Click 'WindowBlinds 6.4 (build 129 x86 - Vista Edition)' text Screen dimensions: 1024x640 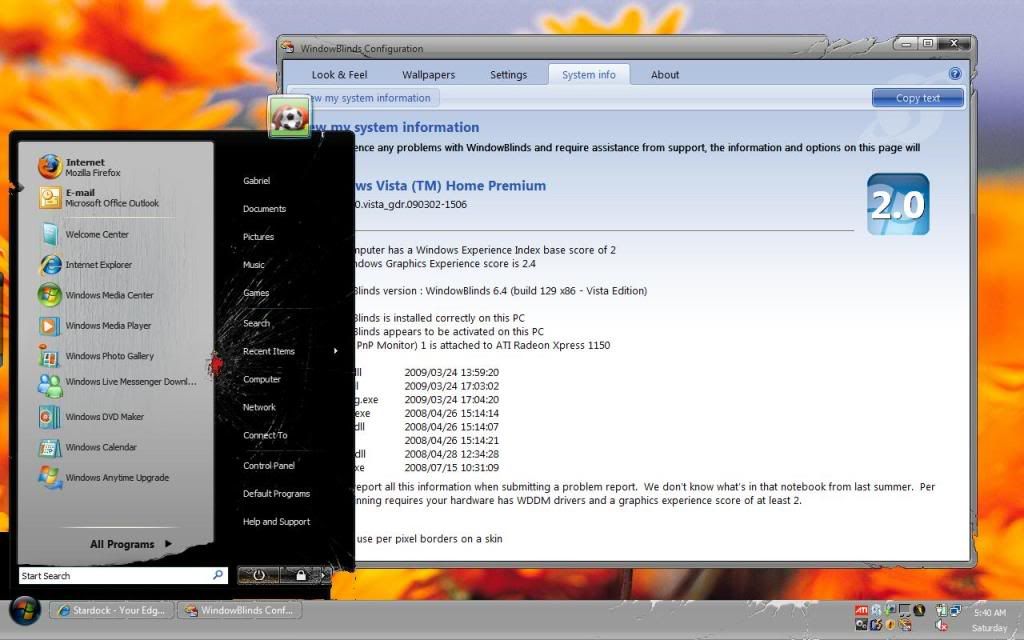536,291
